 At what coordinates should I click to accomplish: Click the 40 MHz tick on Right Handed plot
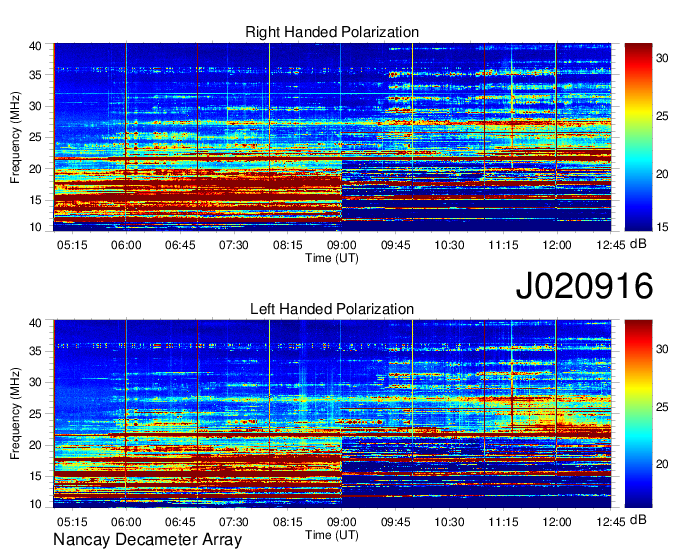point(35,46)
